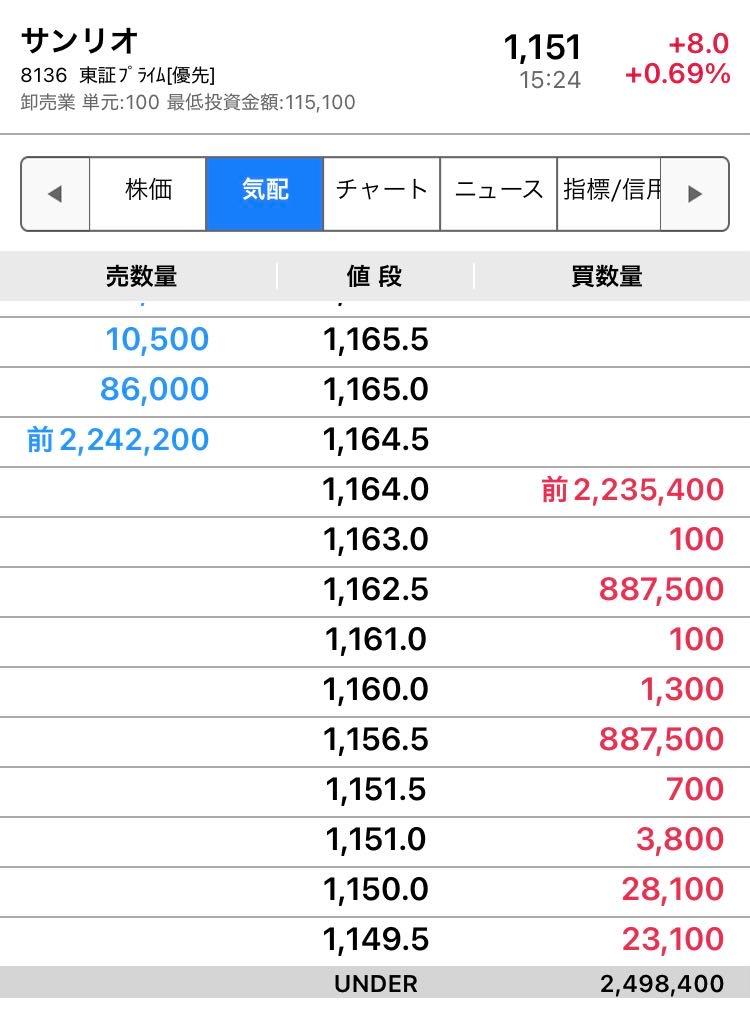Select the 1,300 buy quantity

(x=682, y=690)
